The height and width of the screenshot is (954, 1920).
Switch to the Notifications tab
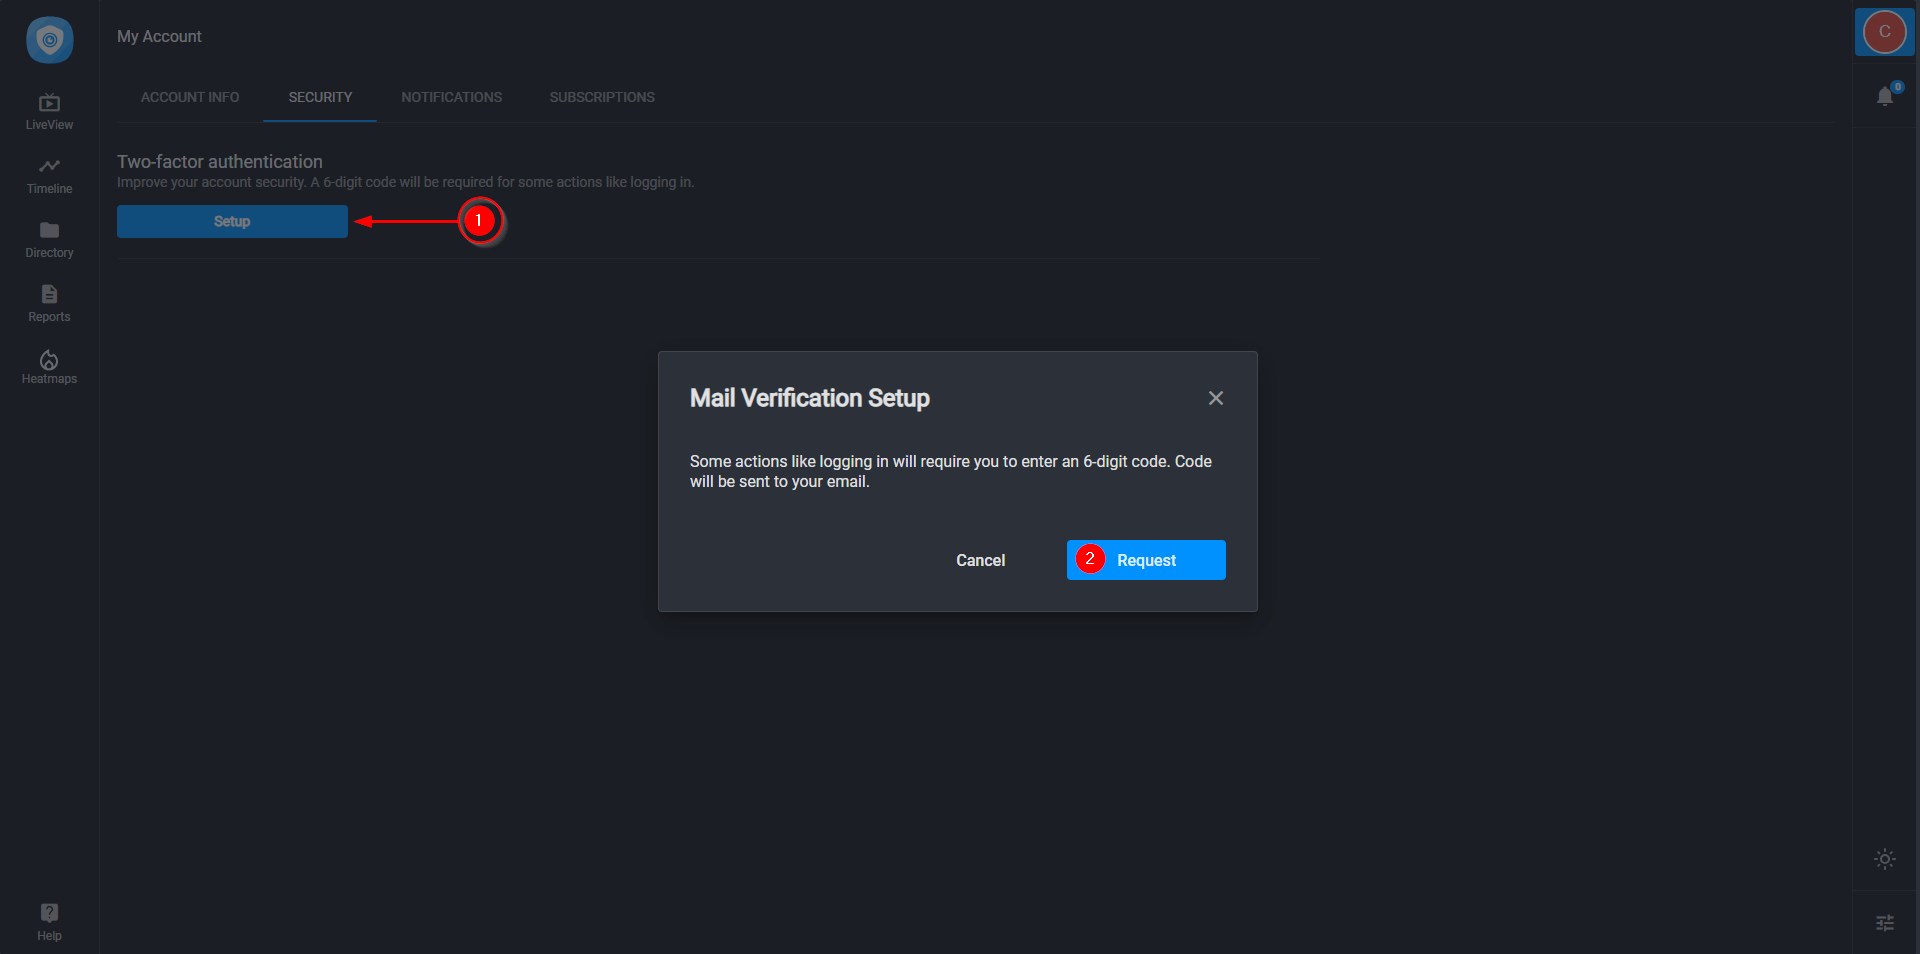pos(452,97)
